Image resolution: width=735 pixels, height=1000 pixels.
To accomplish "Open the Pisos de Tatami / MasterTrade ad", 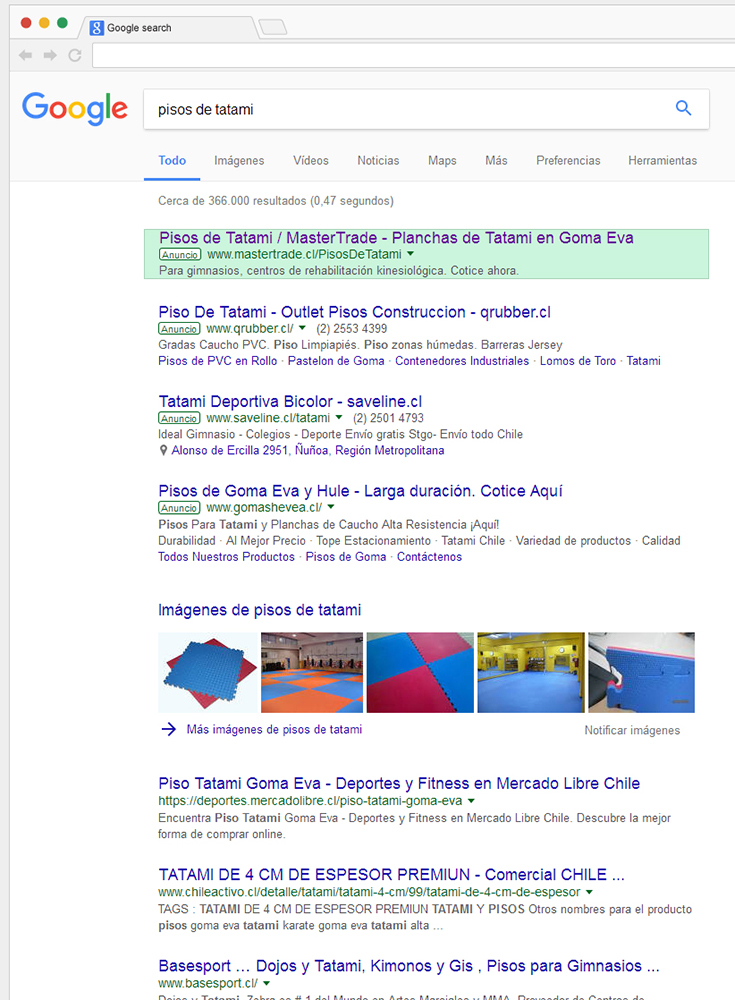I will 396,238.
